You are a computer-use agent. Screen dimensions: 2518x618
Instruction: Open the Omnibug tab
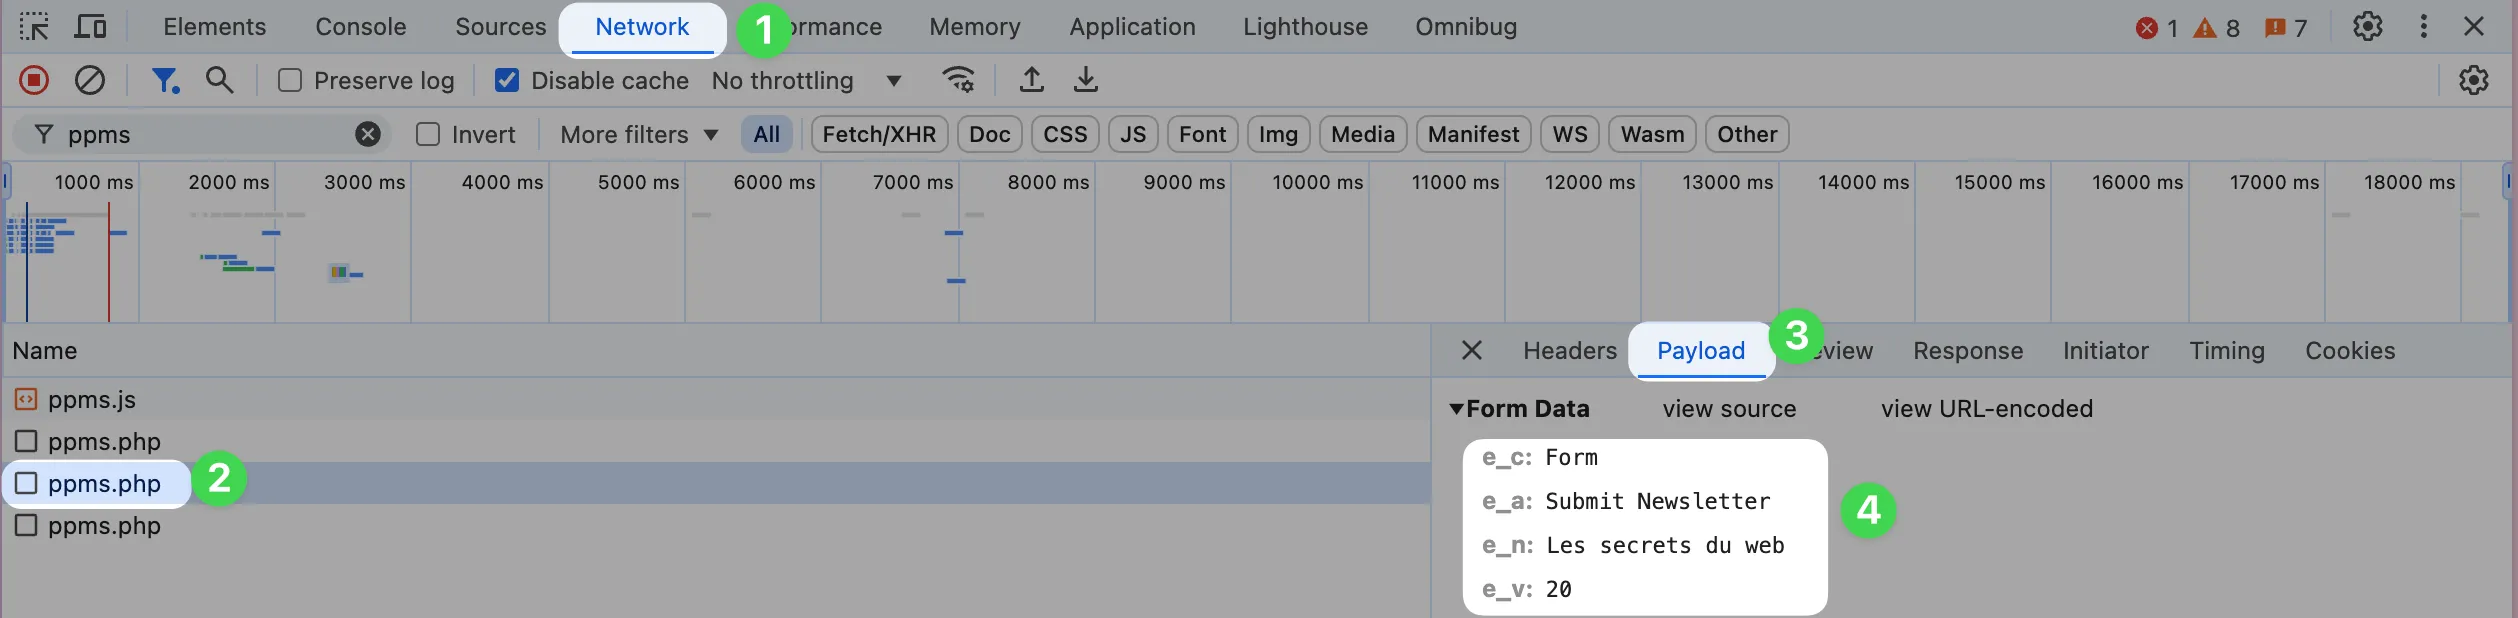(x=1466, y=27)
